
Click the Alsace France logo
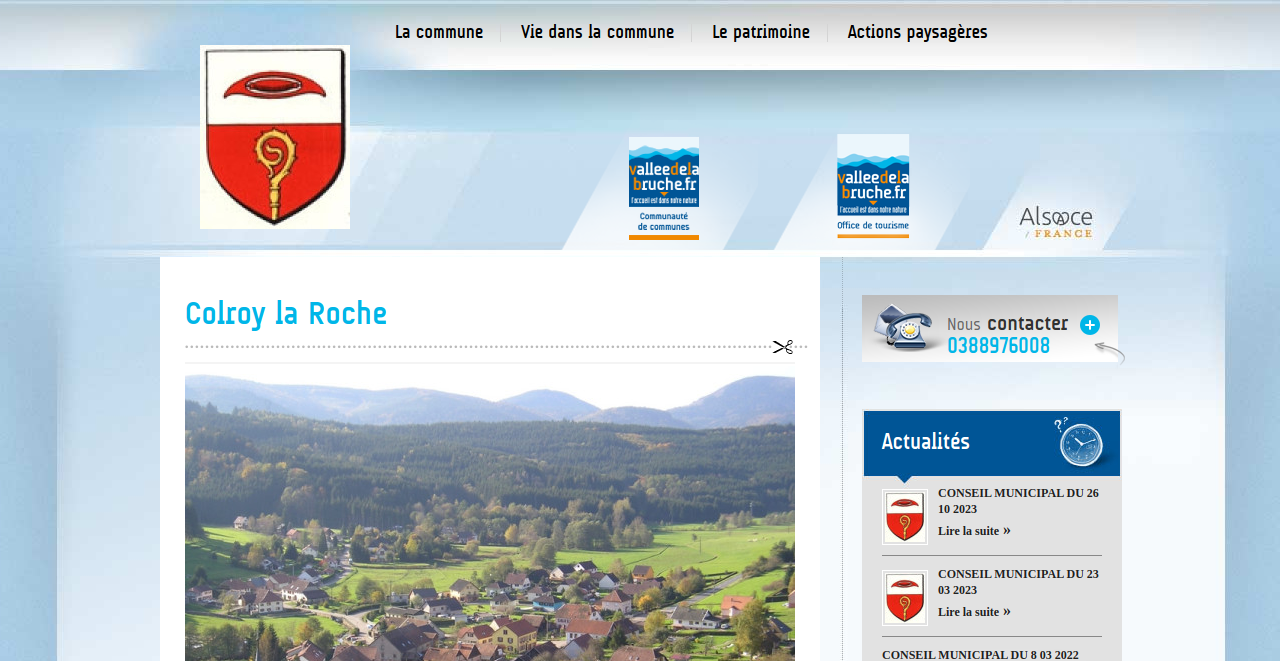1056,221
